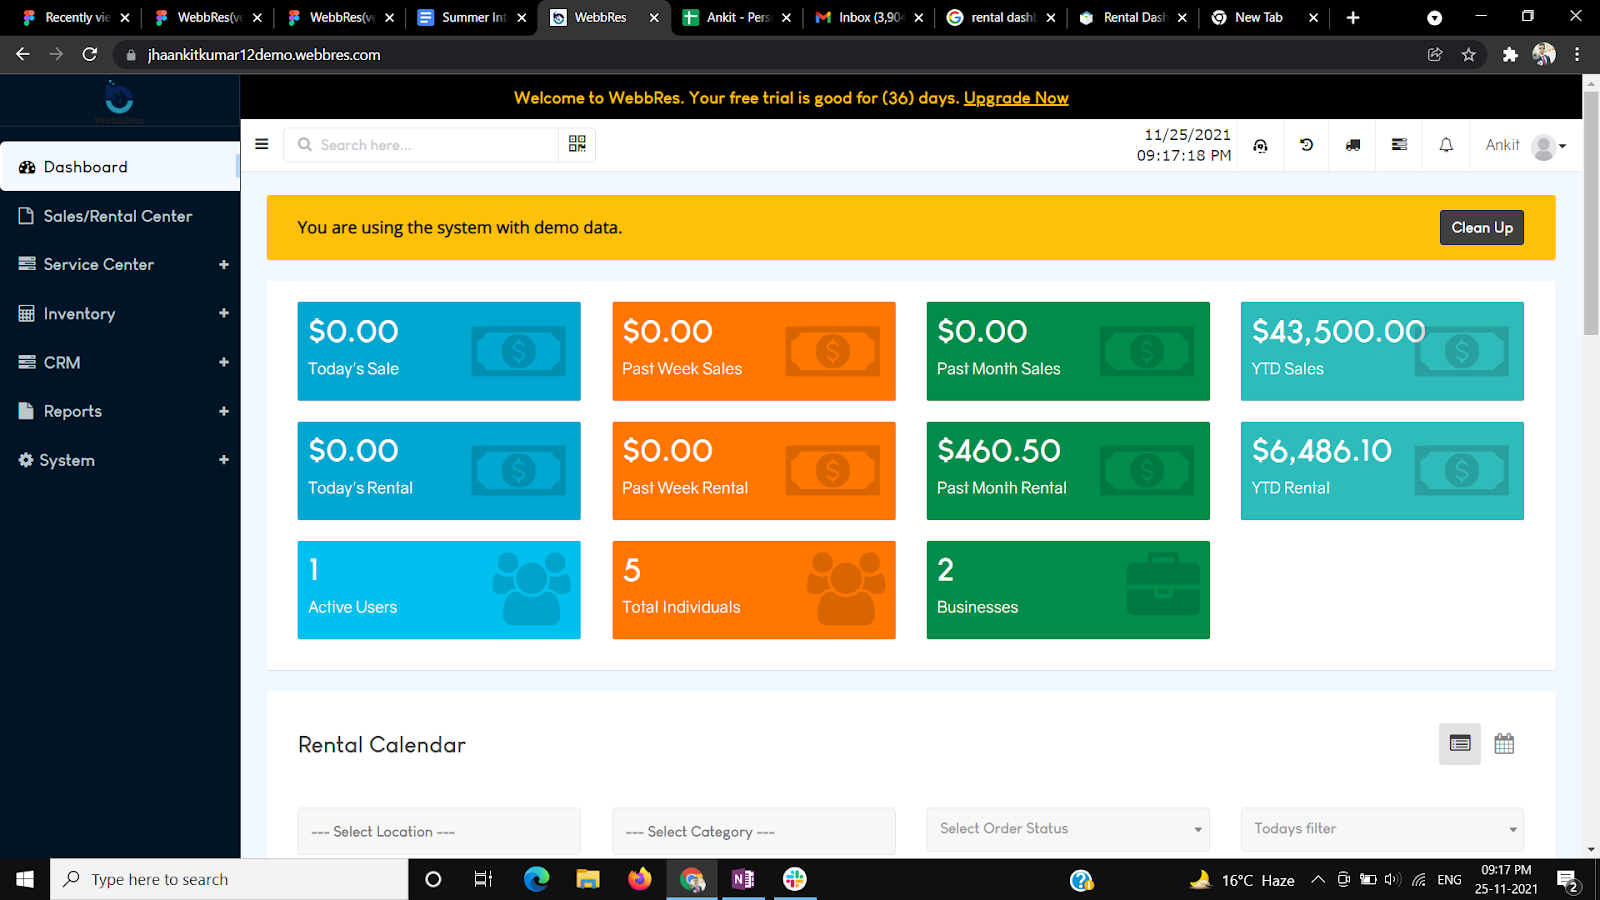Screen dimensions: 1600x900
Task: Expand the Reports menu
Action: (x=120, y=411)
